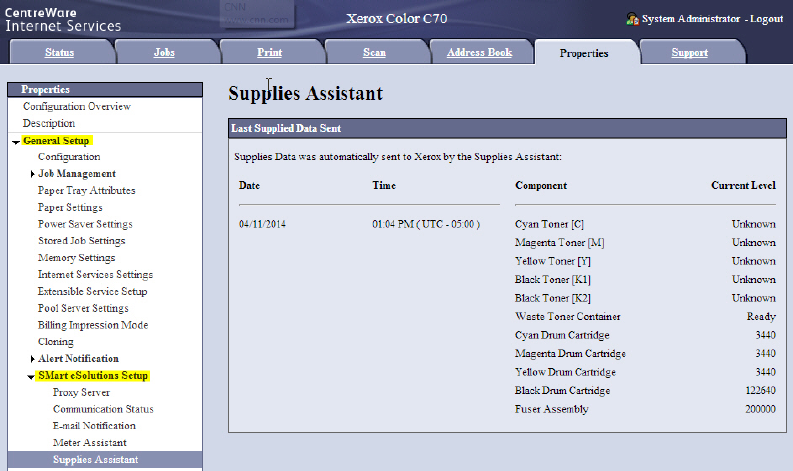Screen dimensions: 793x471
Task: Click the Magenta Drum Cartridge row
Action: click(645, 354)
